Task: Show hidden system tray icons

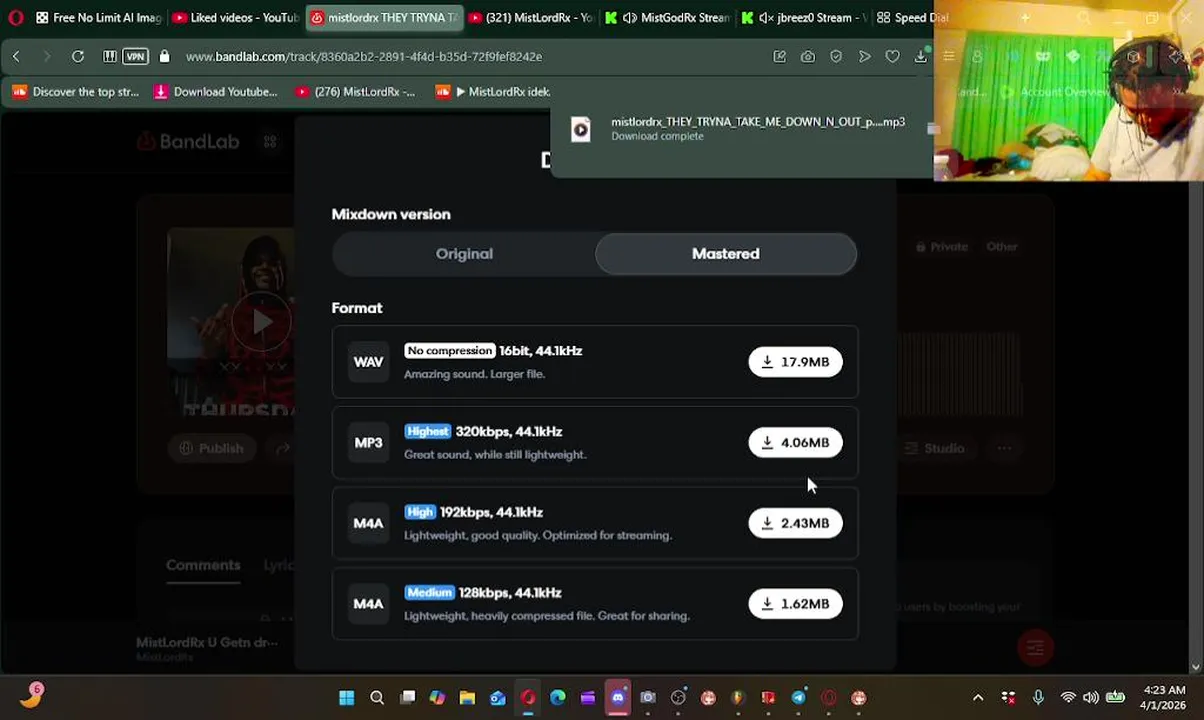Action: pos(978,698)
